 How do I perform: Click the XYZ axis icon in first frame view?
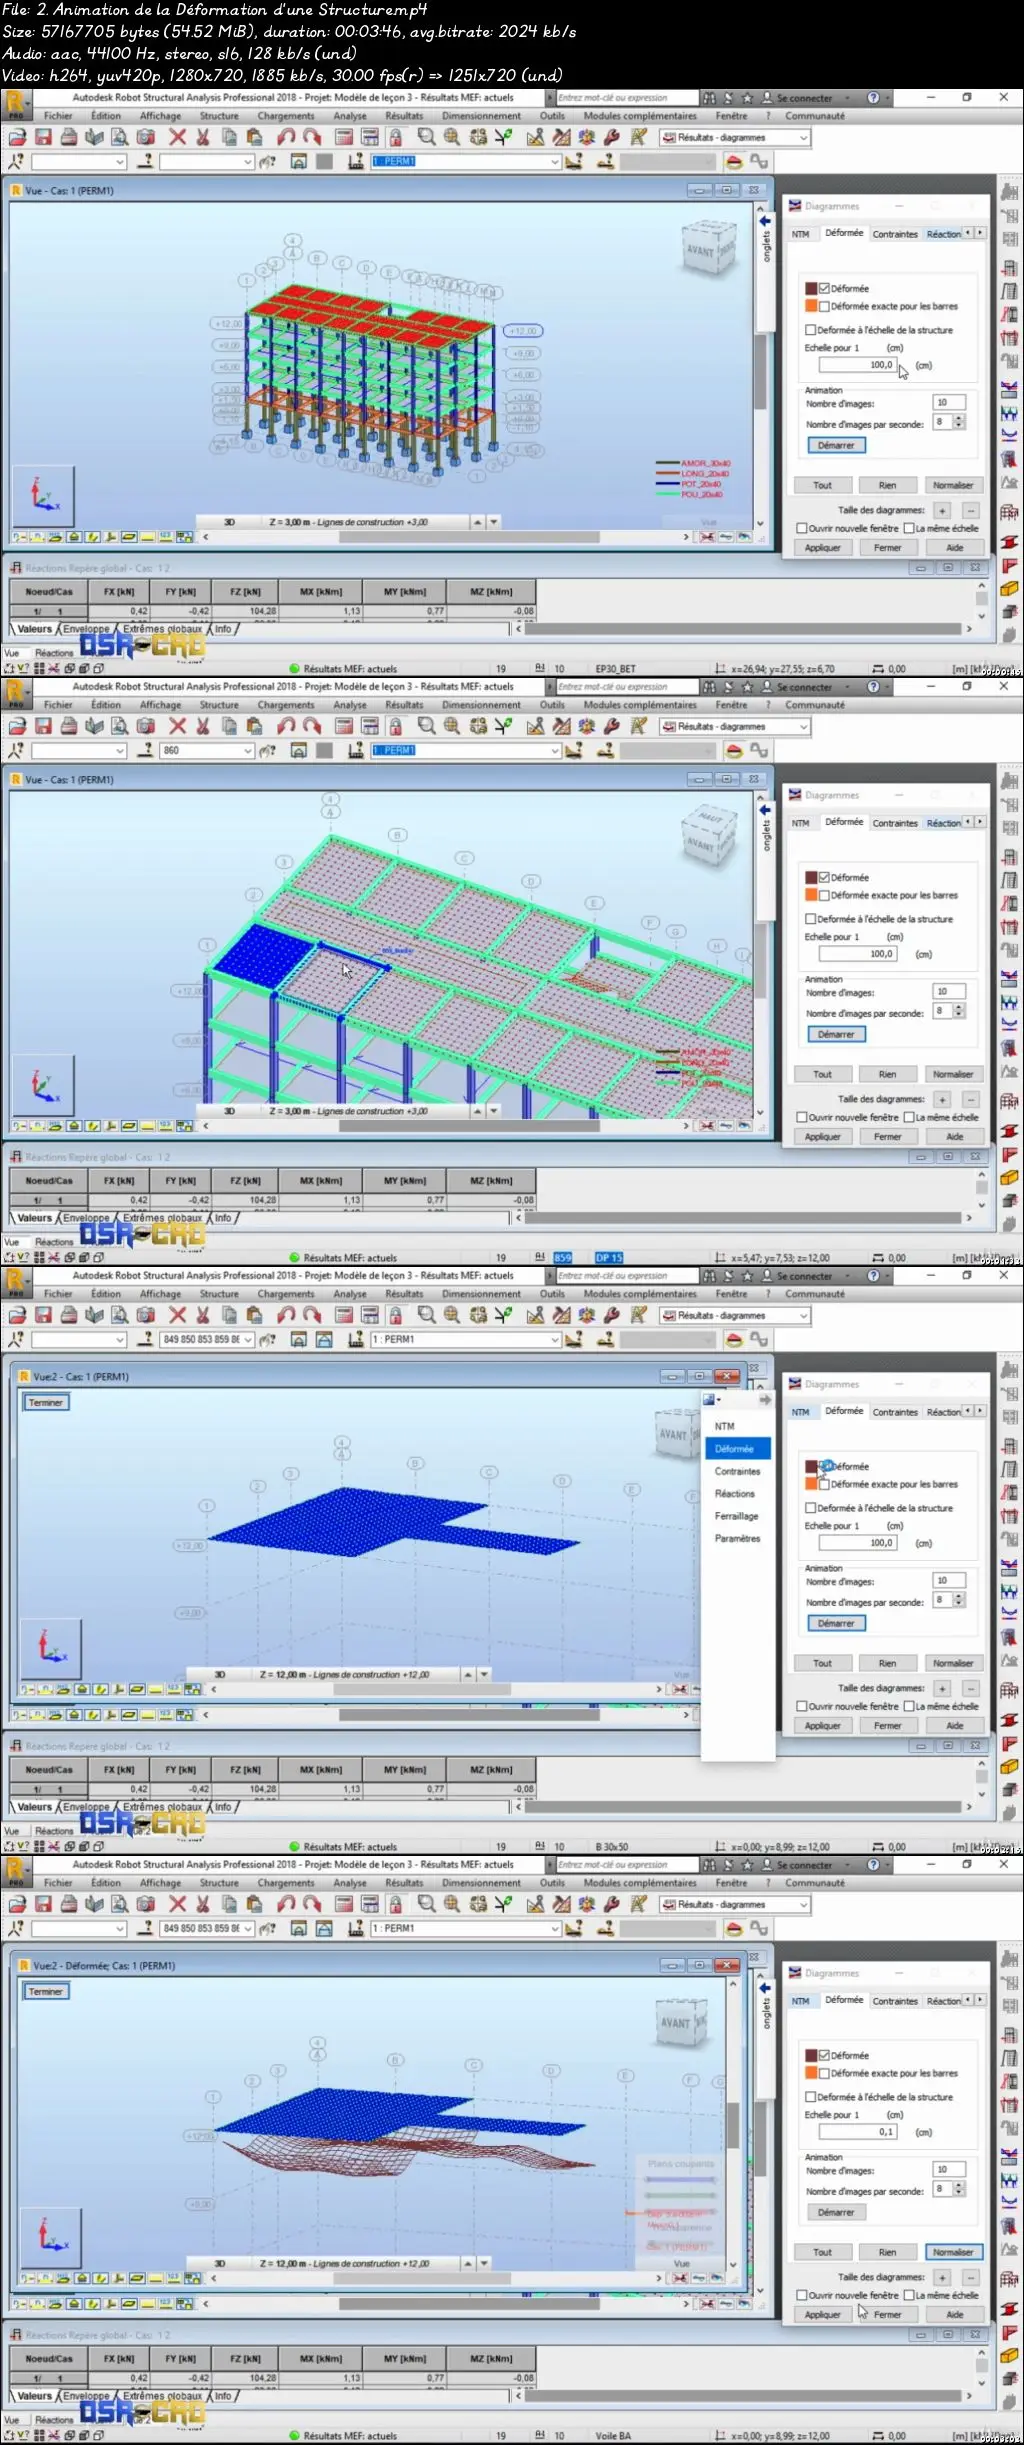point(44,497)
